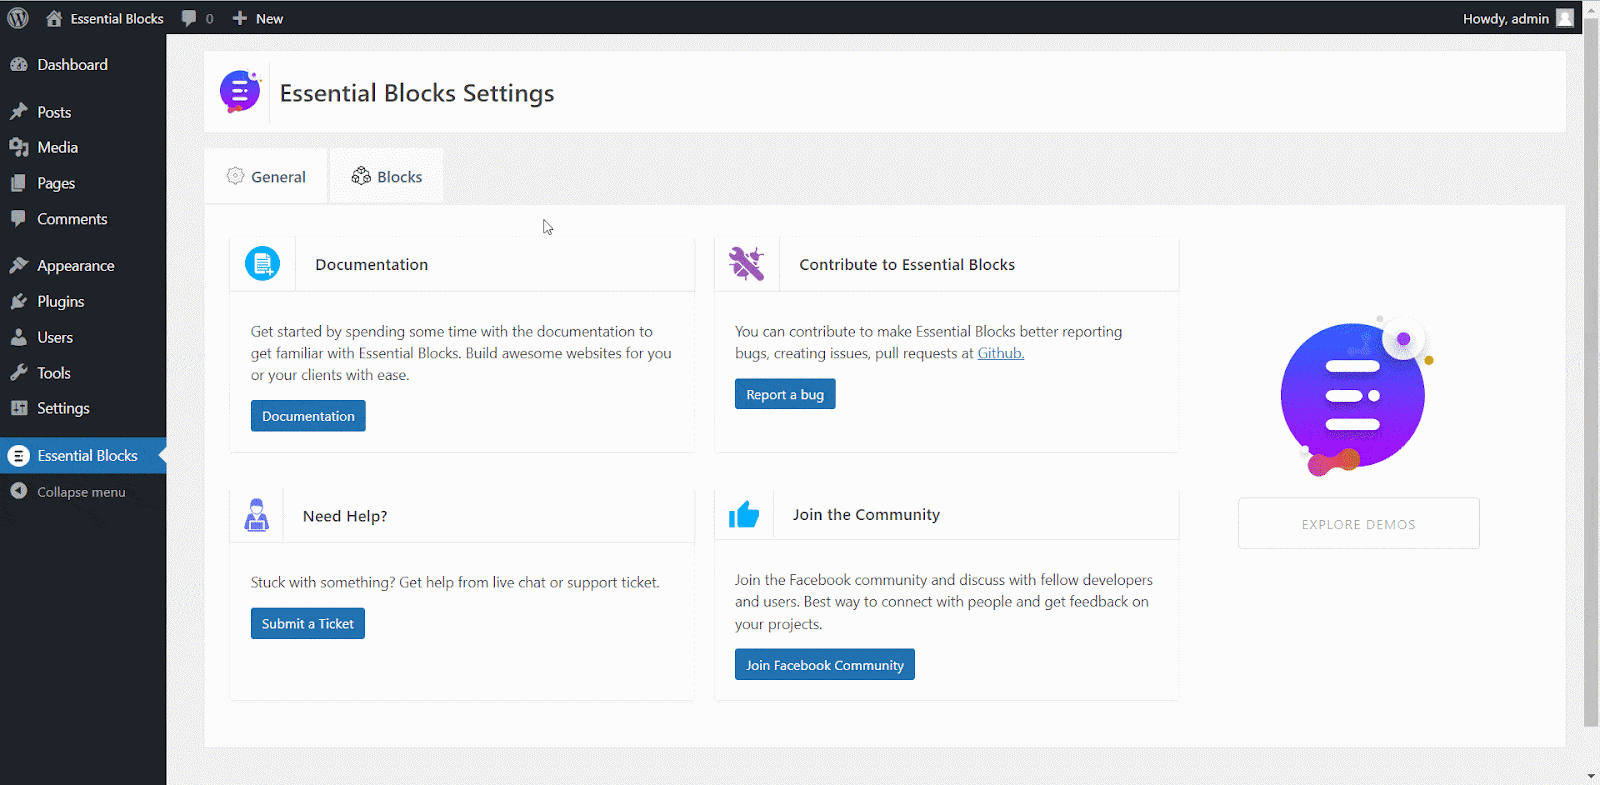This screenshot has height=785, width=1600.
Task: Click the 'Documentation' card heading text
Action: [372, 264]
